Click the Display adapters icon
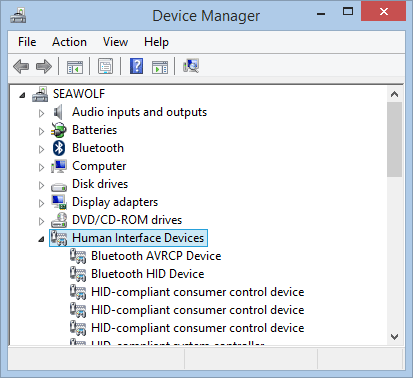Screen dimensions: 413x378 (59, 202)
